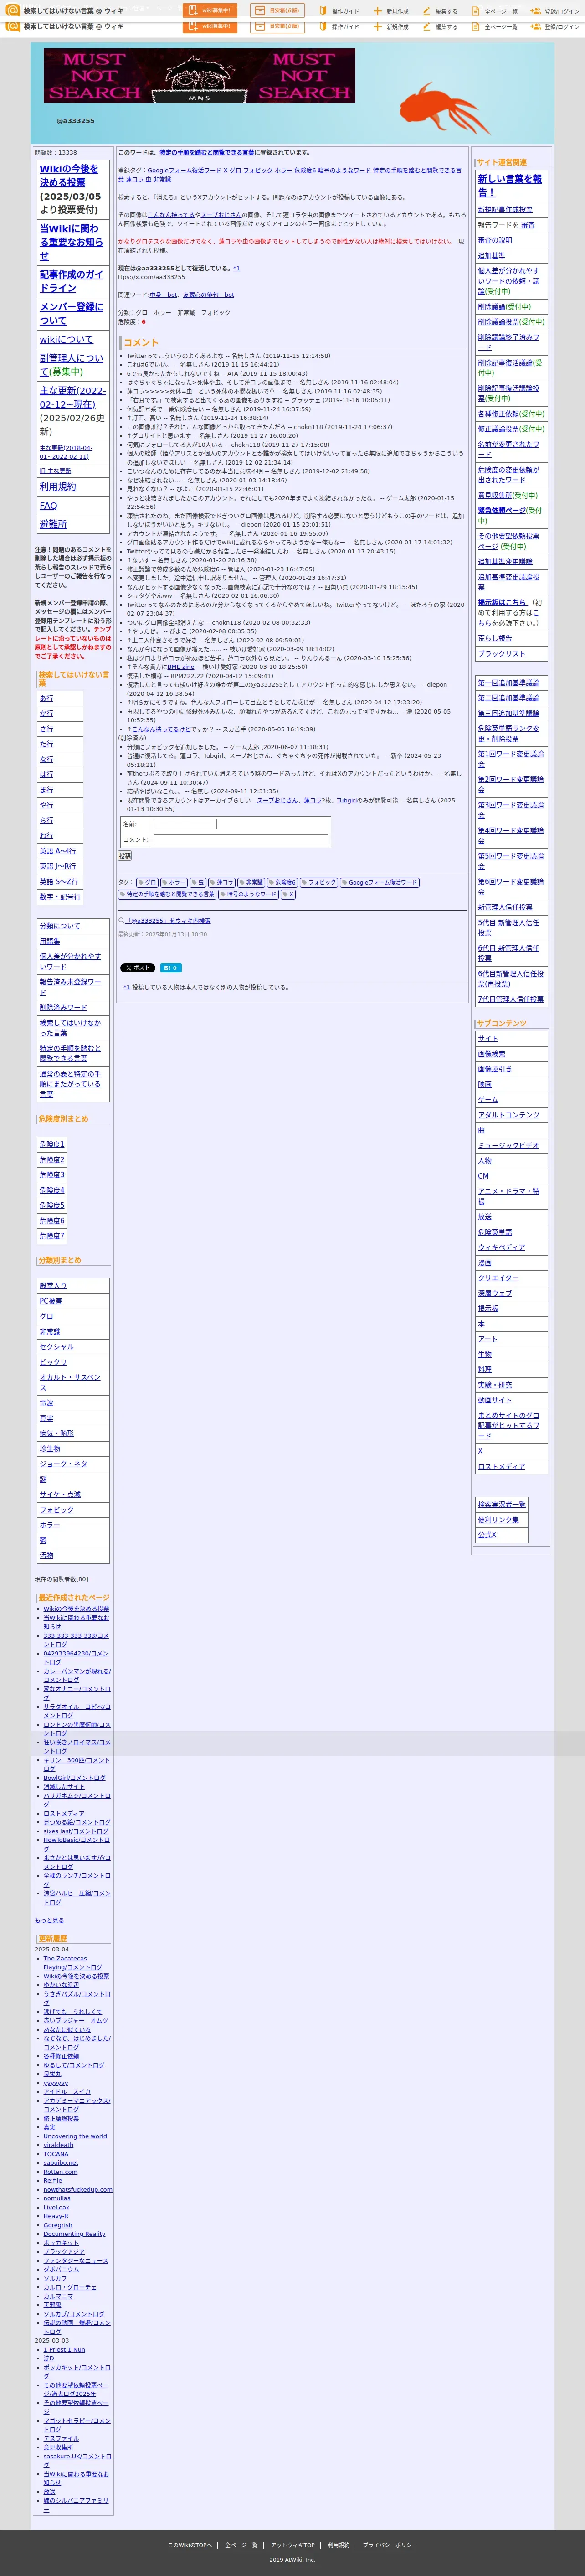This screenshot has height=2576, width=585.
Task: Open the 避難所 link
Action: click(53, 524)
